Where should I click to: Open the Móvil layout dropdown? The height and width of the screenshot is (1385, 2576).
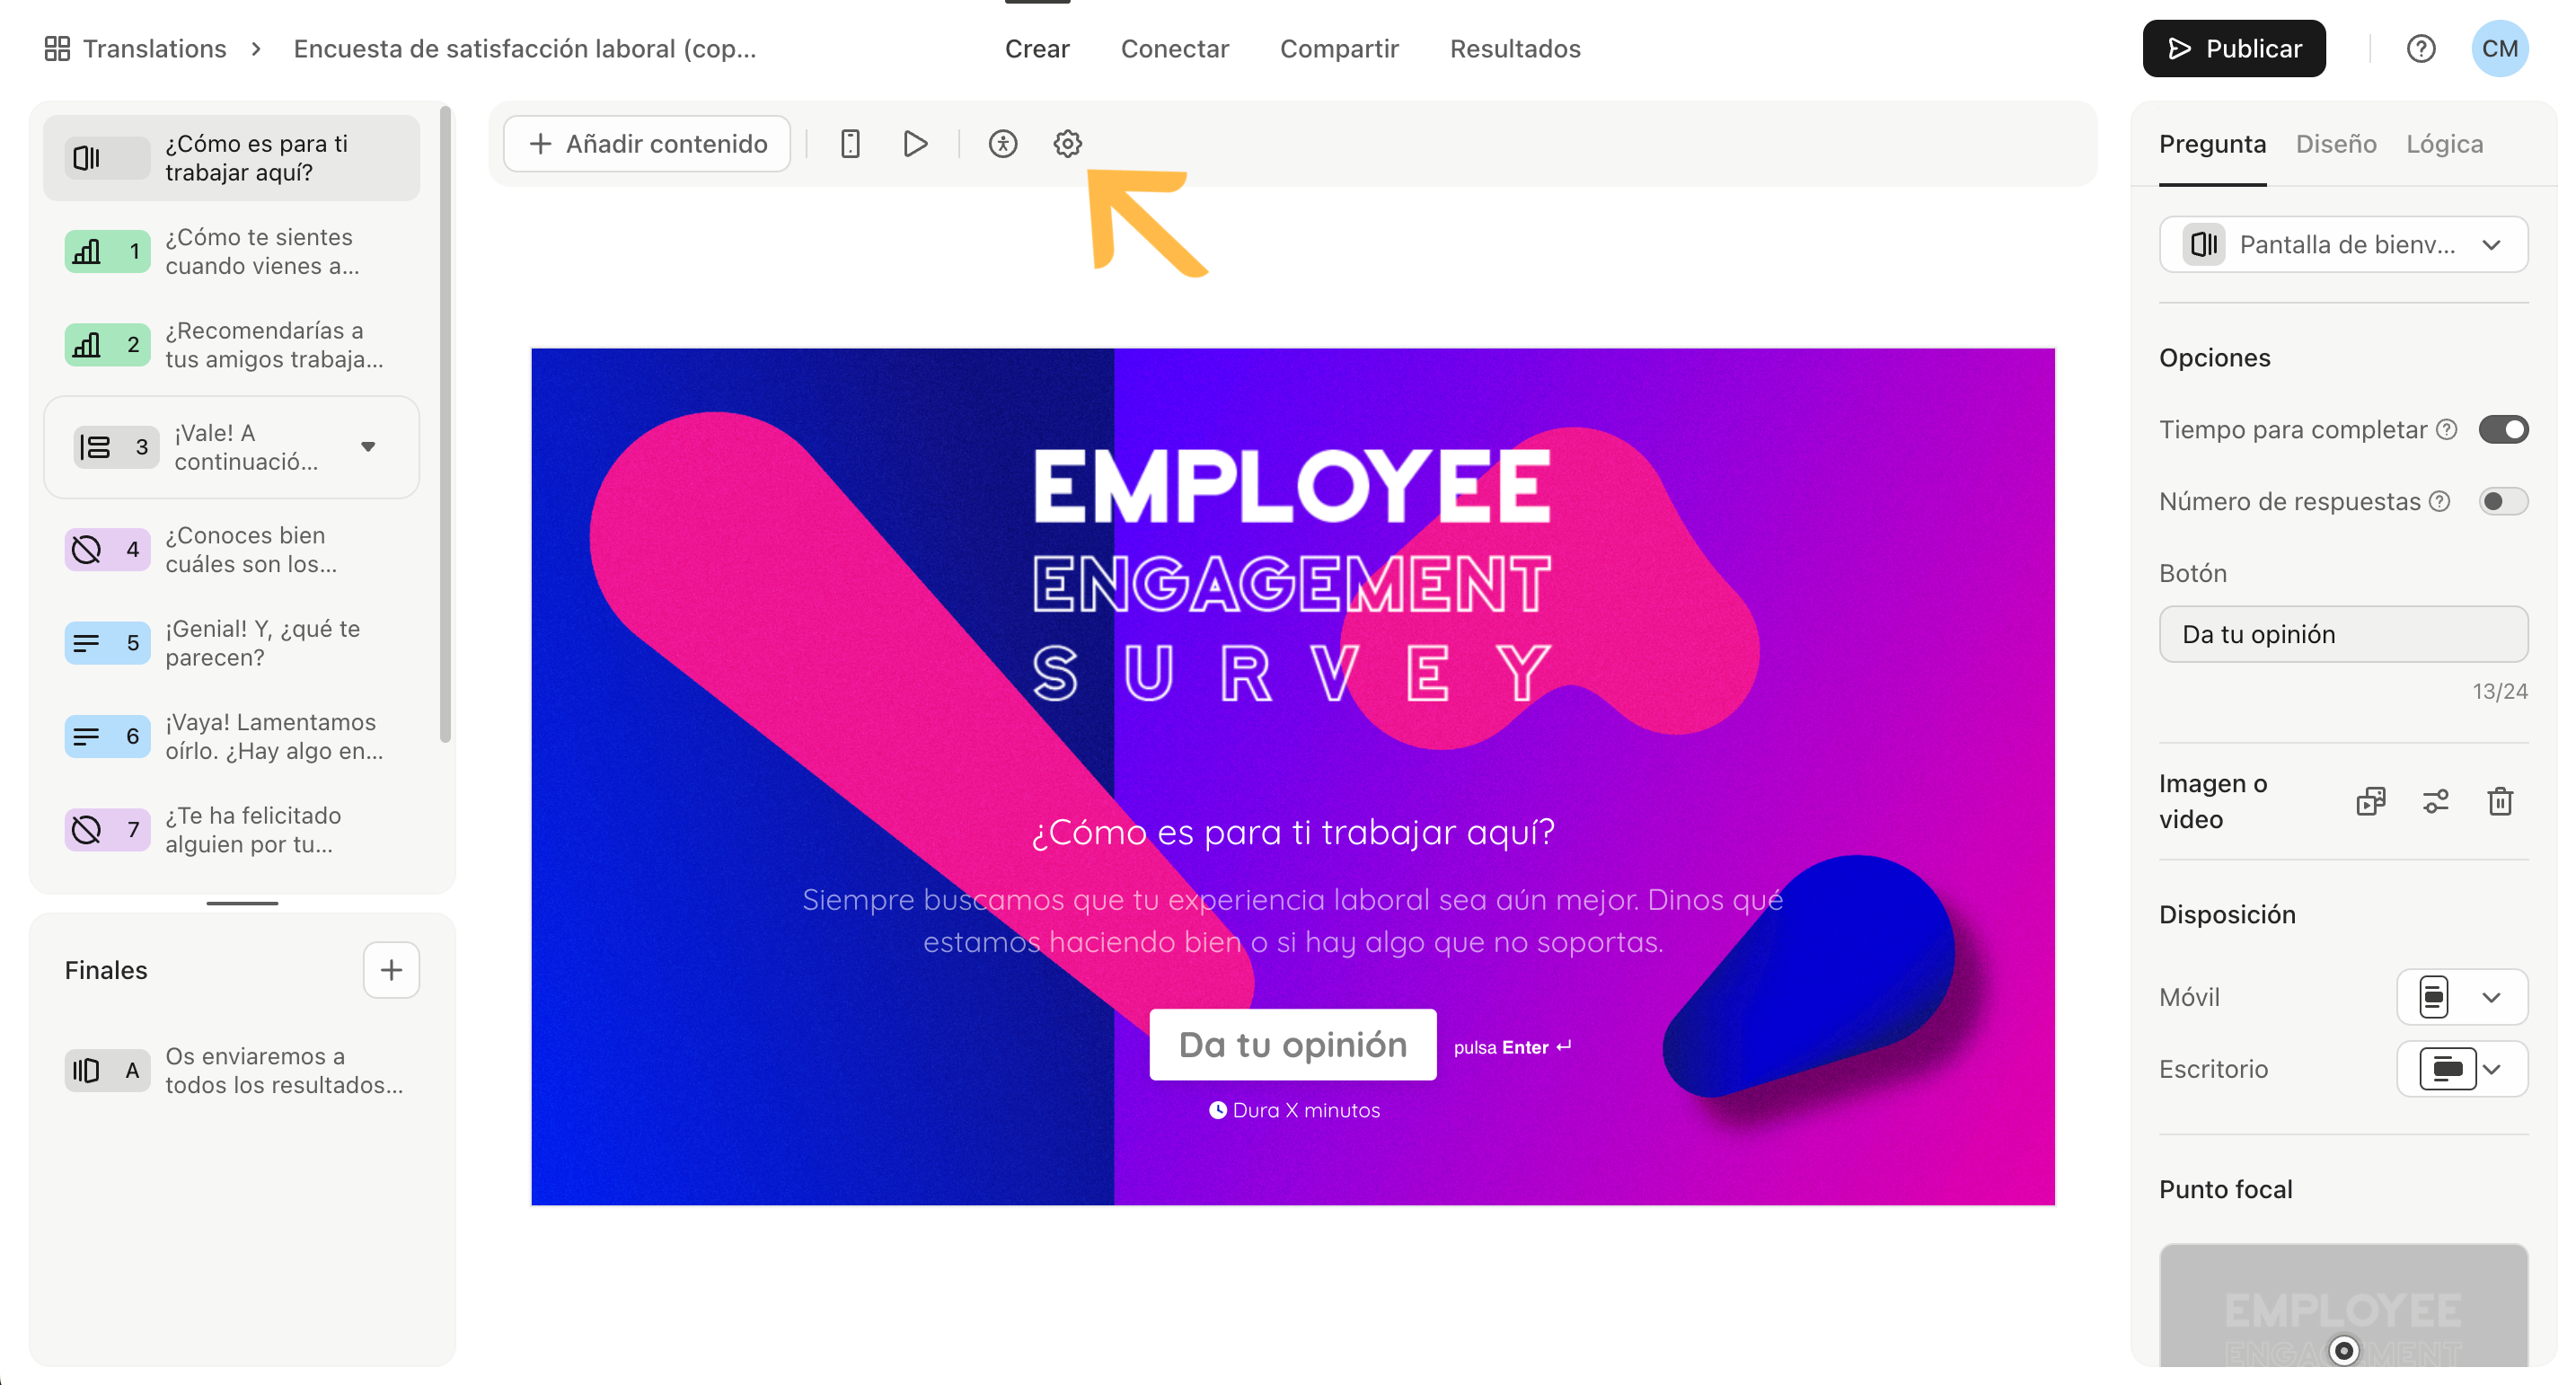coord(2461,996)
